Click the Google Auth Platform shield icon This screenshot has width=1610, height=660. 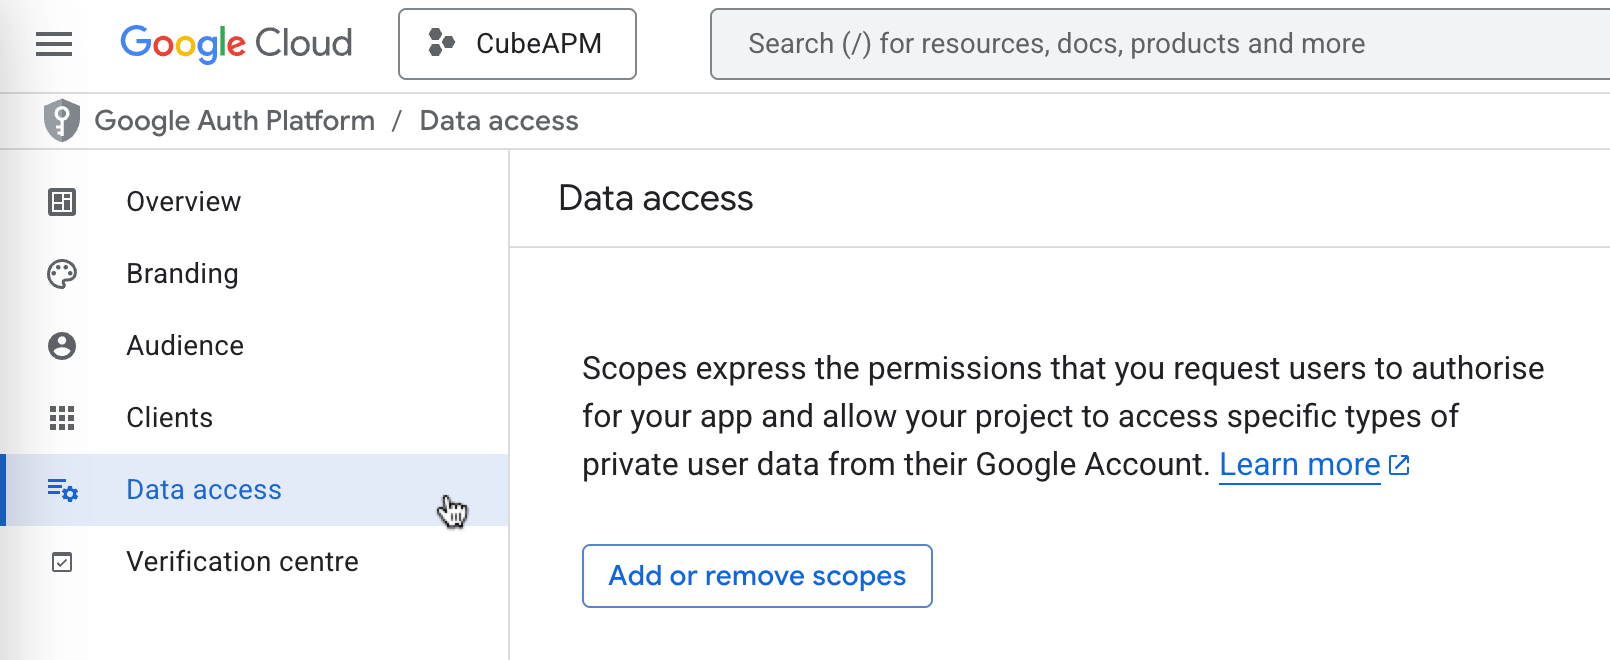[x=62, y=121]
